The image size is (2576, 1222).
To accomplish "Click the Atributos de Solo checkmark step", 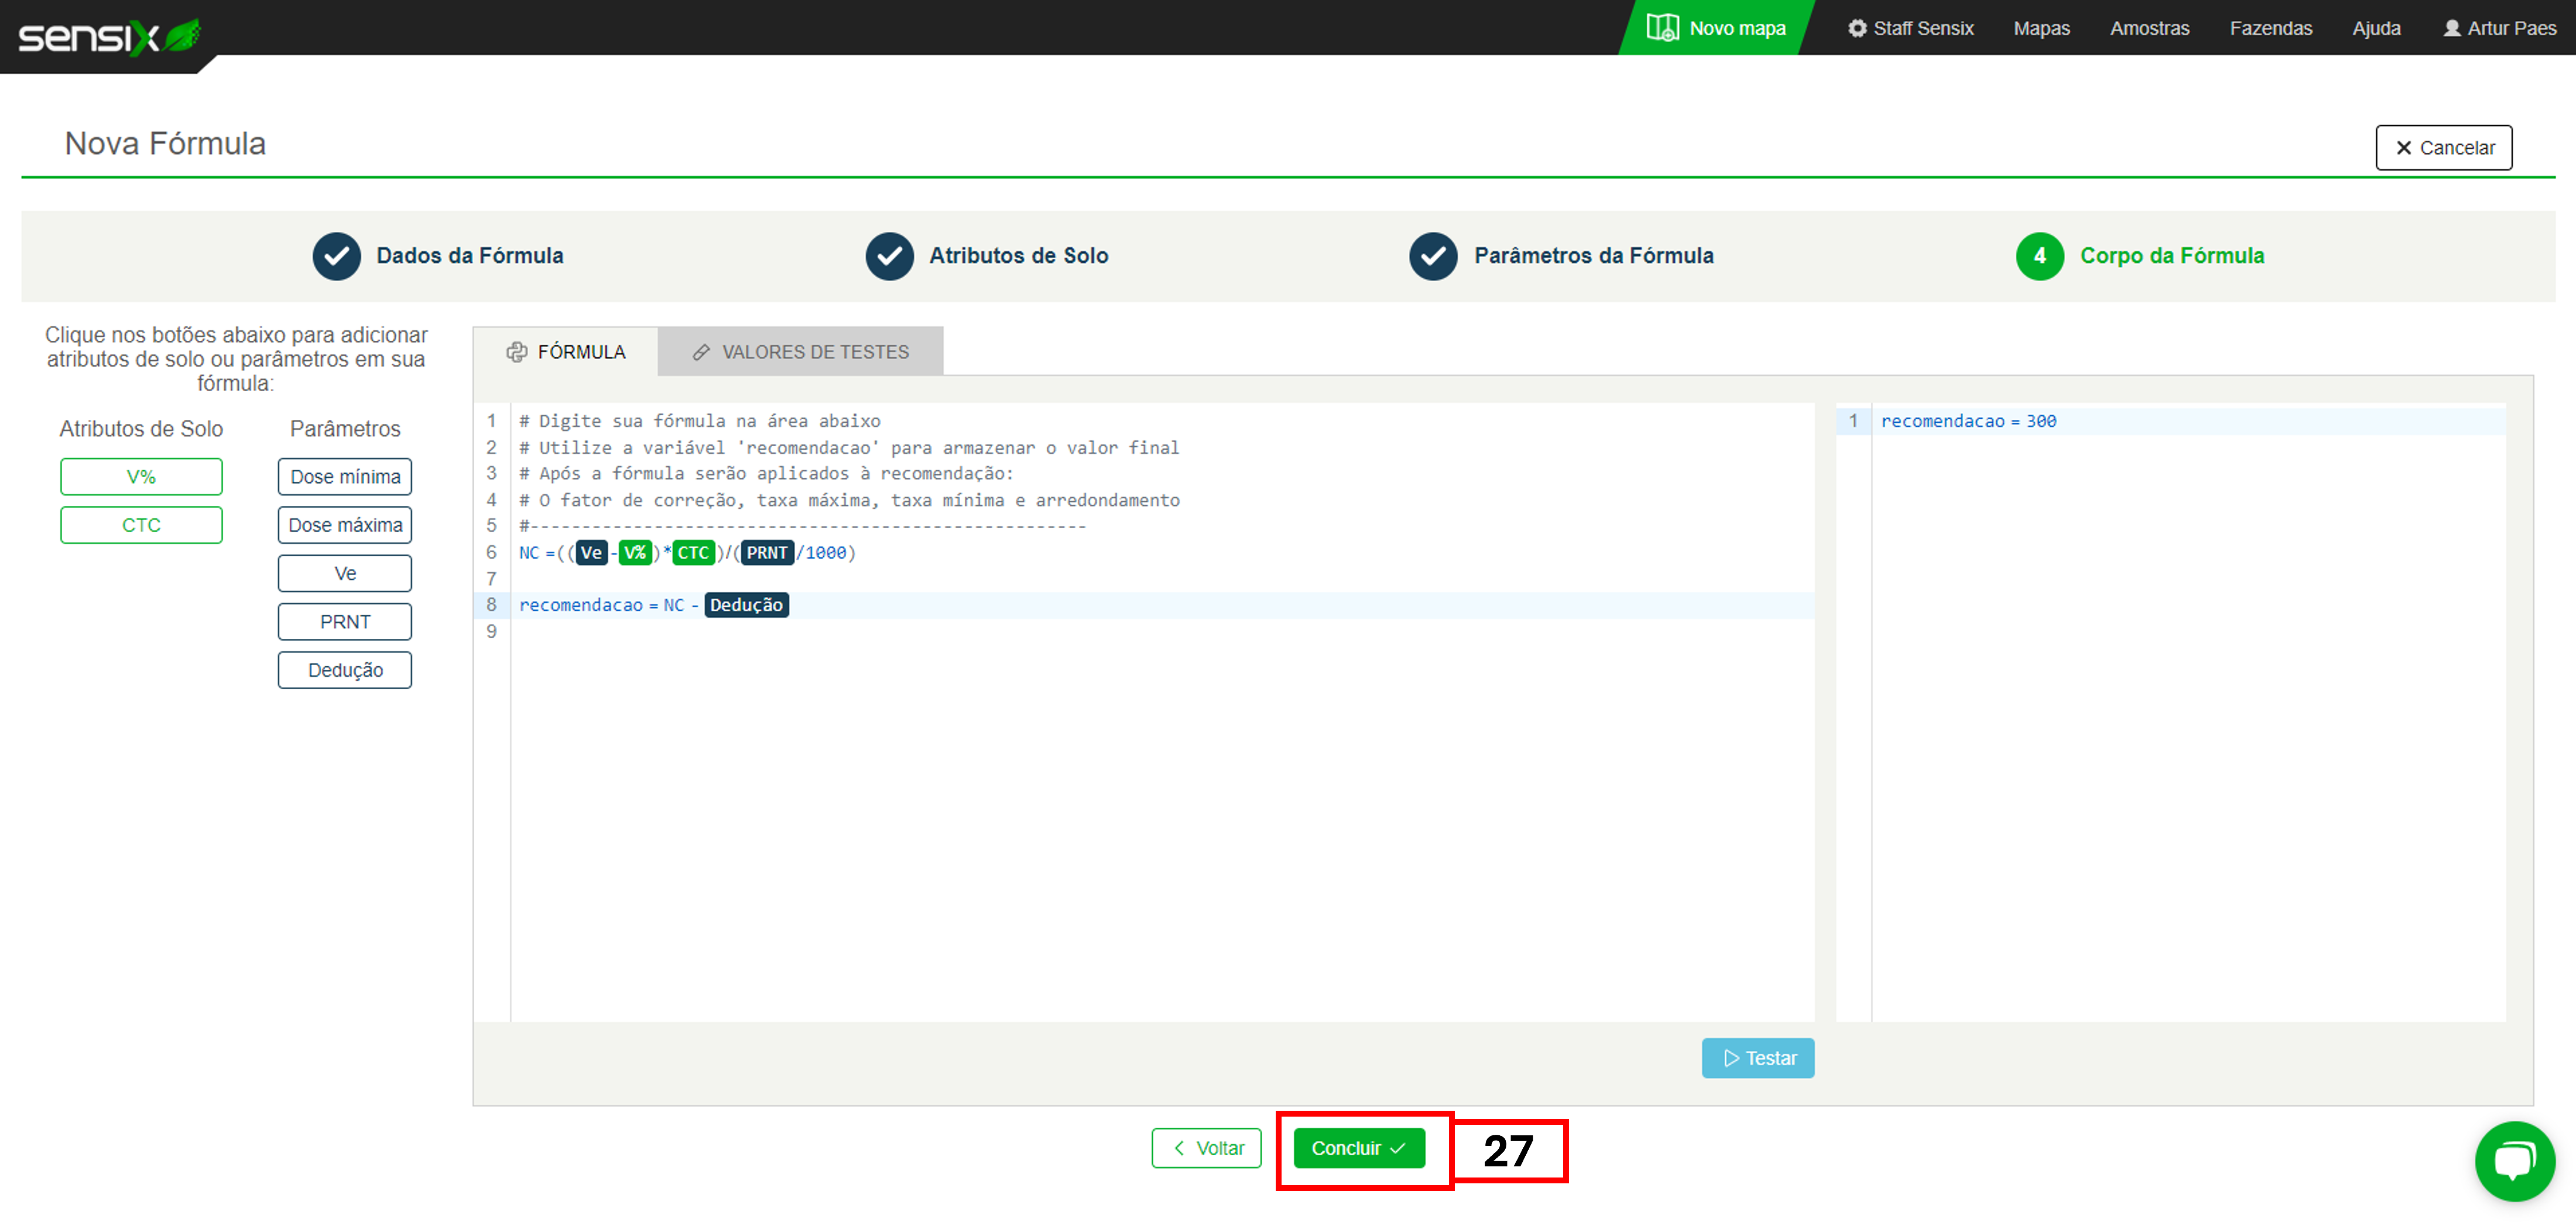I will (889, 256).
